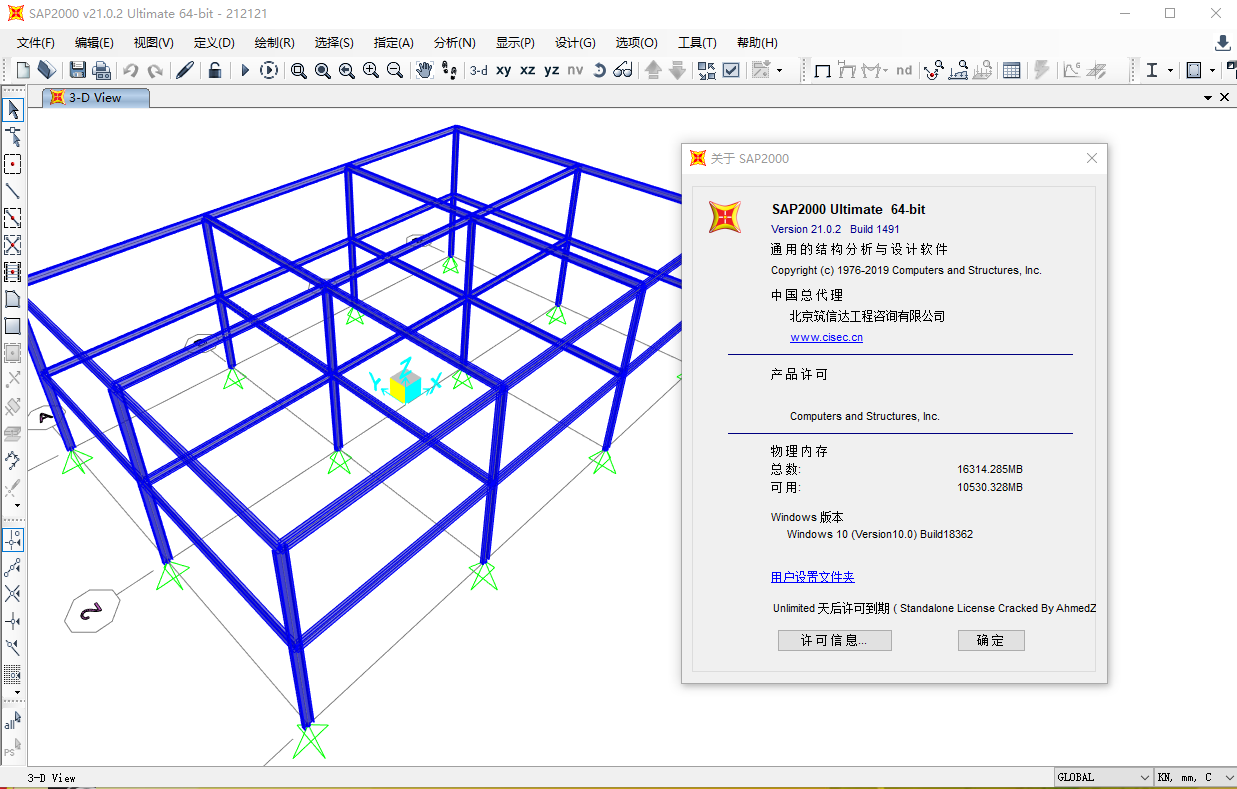Set view to the yz plane
Viewport: 1237px width, 789px height.
pyautogui.click(x=552, y=70)
